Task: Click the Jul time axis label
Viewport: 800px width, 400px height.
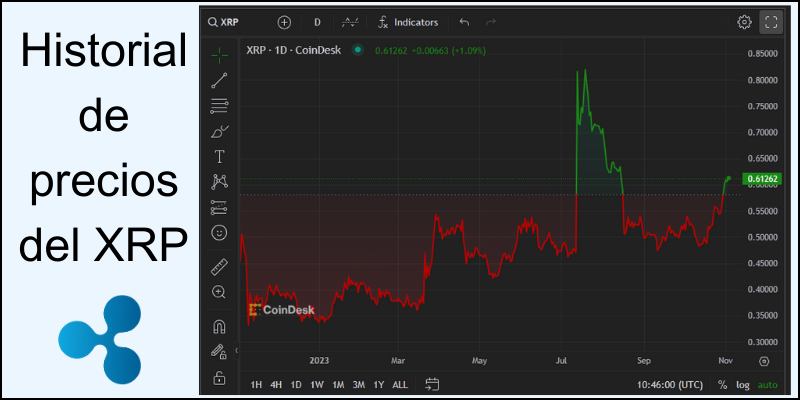Action: pyautogui.click(x=562, y=361)
